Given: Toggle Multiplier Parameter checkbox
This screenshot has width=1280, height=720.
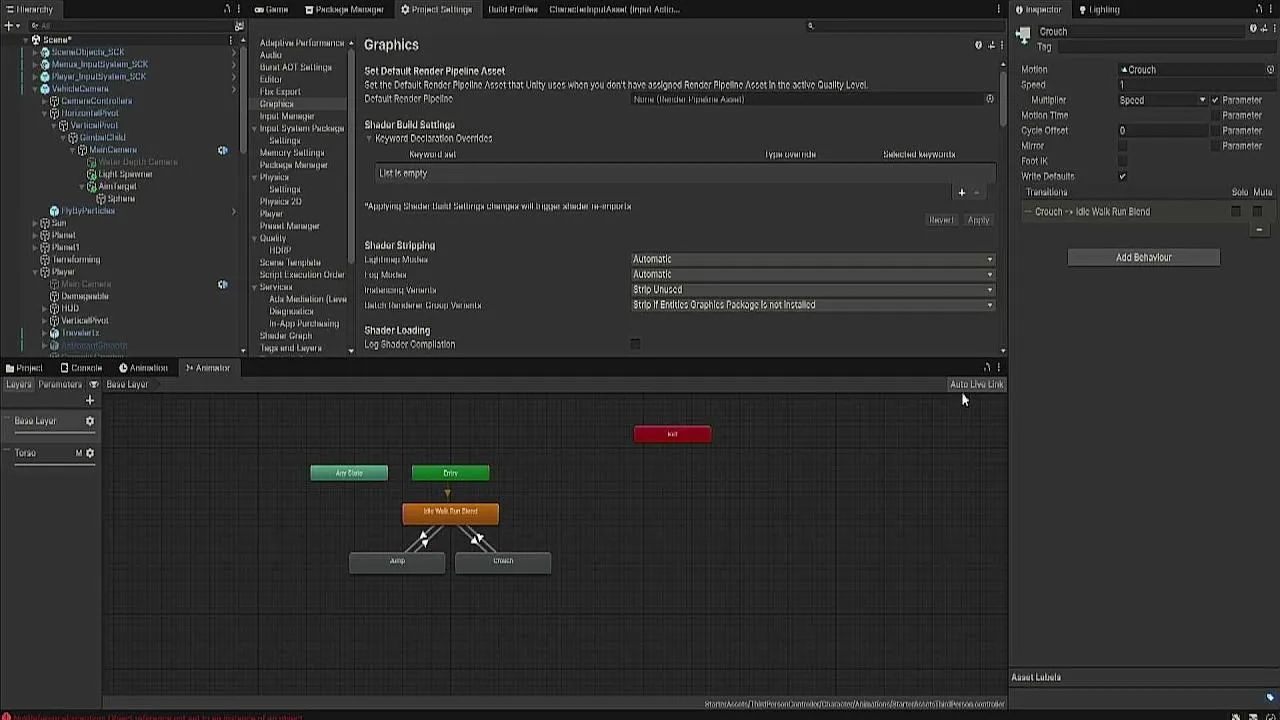Looking at the screenshot, I should [x=1215, y=100].
